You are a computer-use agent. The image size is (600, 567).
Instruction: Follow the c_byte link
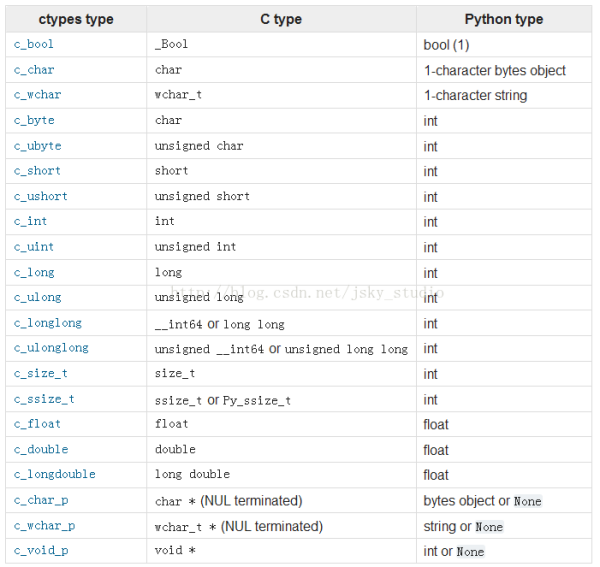(34, 121)
